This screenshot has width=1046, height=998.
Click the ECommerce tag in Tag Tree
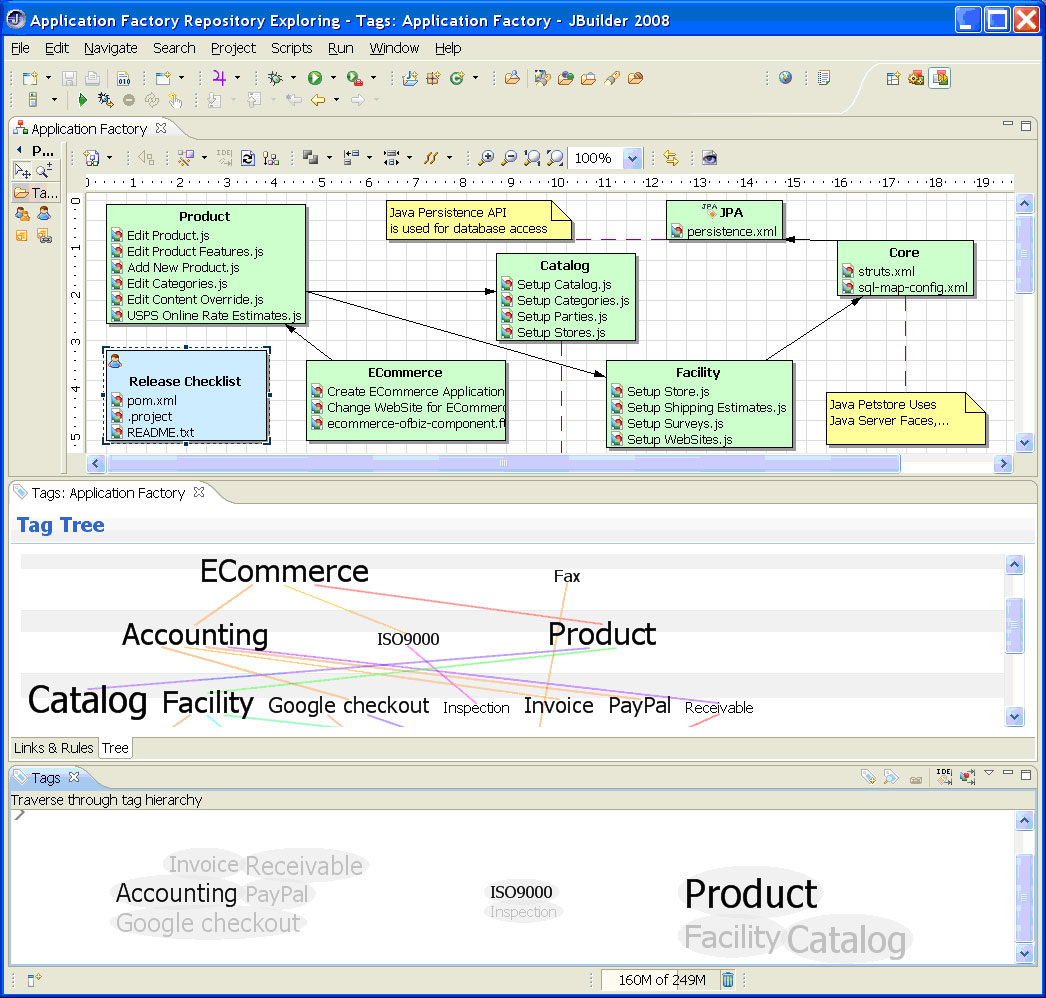[284, 571]
